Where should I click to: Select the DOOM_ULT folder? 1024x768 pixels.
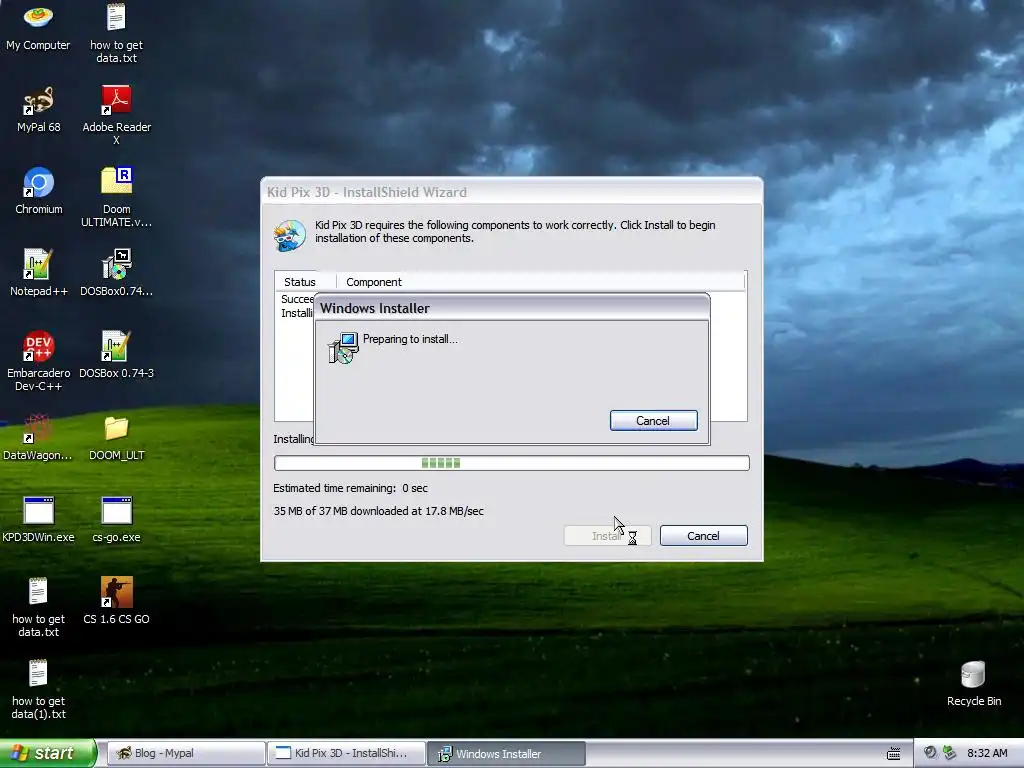(x=116, y=438)
